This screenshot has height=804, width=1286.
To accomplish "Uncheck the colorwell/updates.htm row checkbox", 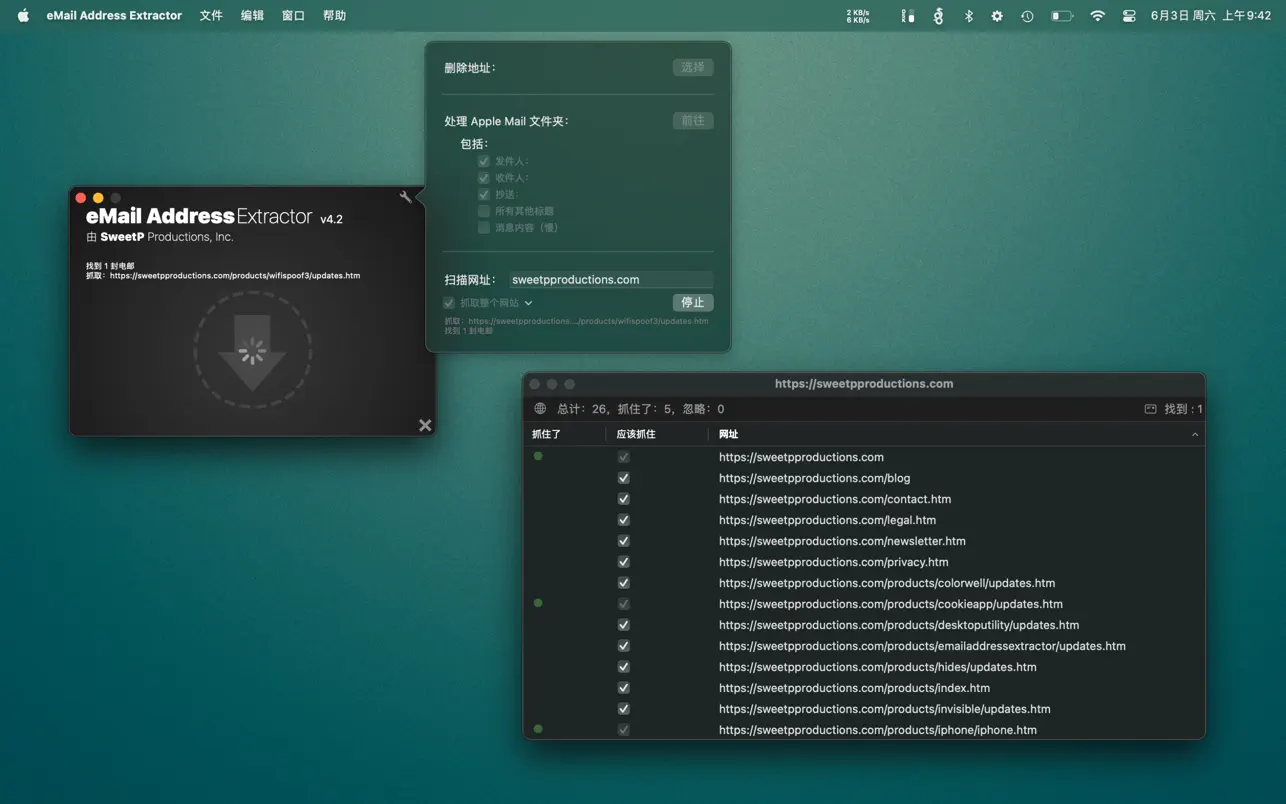I will tap(624, 583).
